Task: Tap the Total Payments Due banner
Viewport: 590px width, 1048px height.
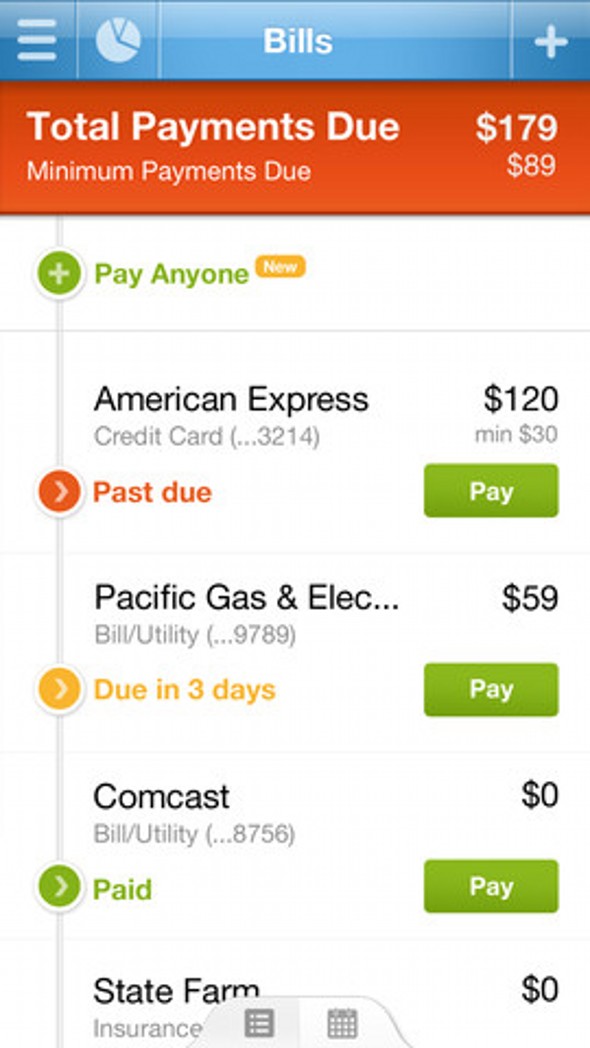Action: click(x=295, y=147)
